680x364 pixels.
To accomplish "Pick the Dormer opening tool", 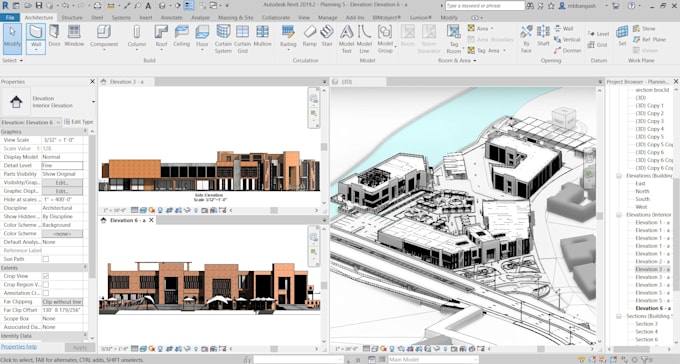I will (x=567, y=50).
